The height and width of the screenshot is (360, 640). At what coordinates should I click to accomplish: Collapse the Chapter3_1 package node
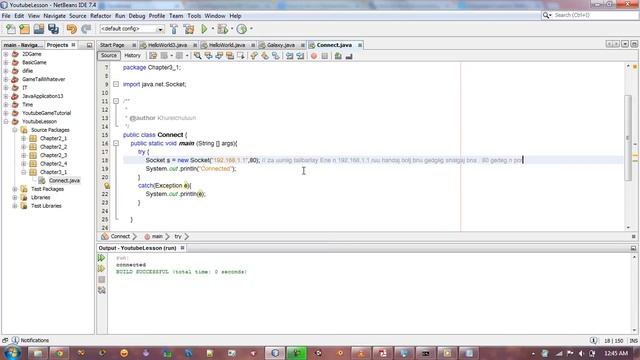pos(24,172)
